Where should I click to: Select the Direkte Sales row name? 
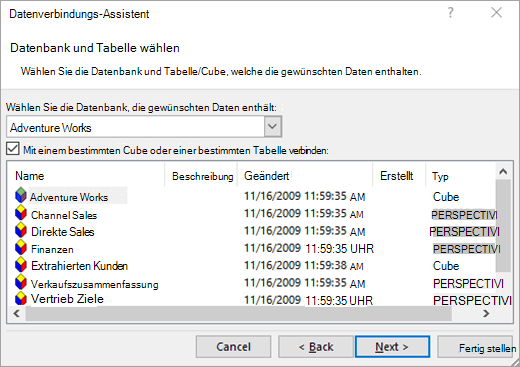[63, 232]
